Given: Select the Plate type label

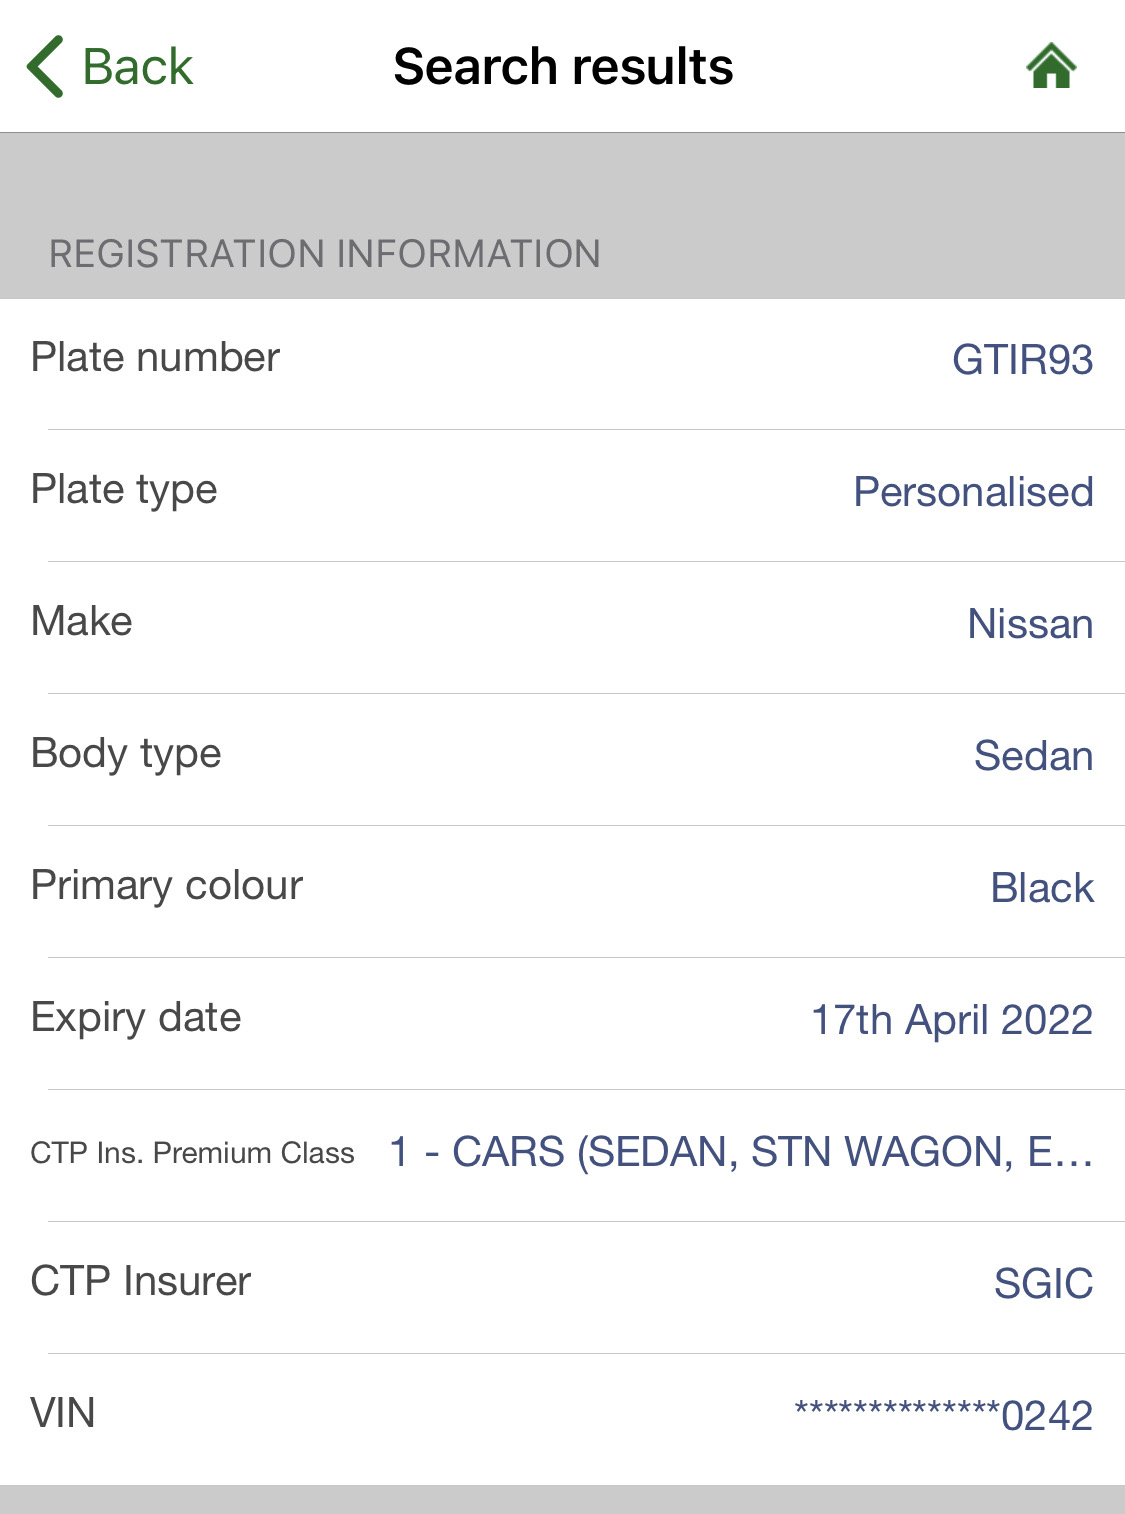Looking at the screenshot, I should tap(124, 490).
